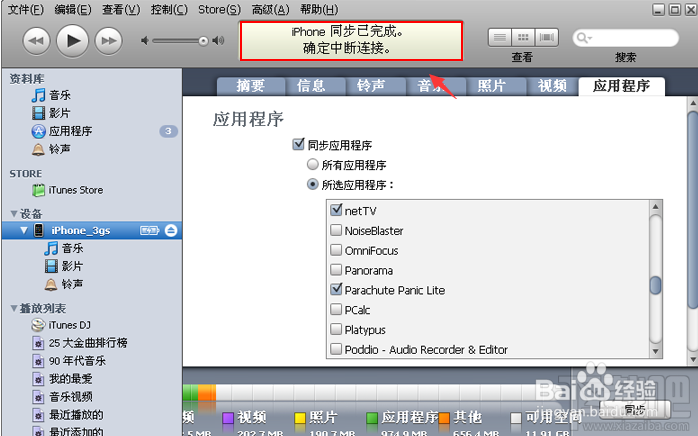Click the app list scrollbar thumb
Viewport: 698px width, 436px height.
(x=655, y=285)
